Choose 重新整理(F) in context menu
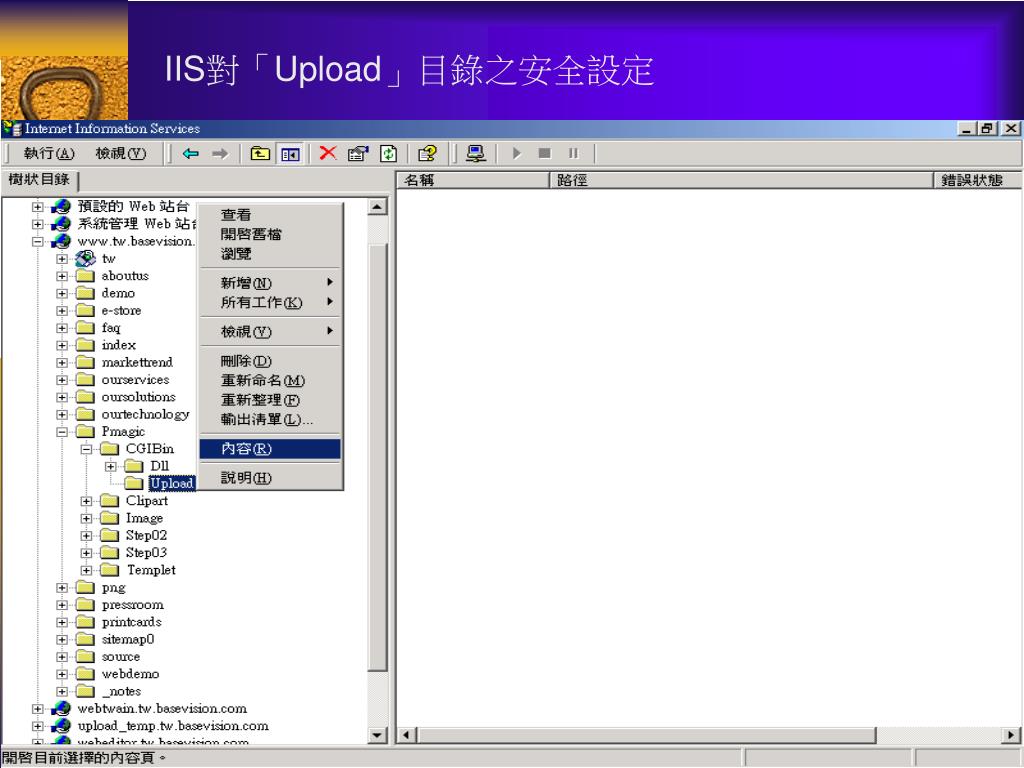1024x768 pixels. [270, 400]
